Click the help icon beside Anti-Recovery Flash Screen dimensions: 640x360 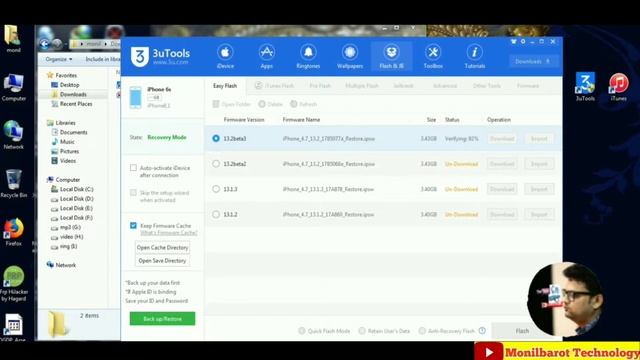point(482,331)
